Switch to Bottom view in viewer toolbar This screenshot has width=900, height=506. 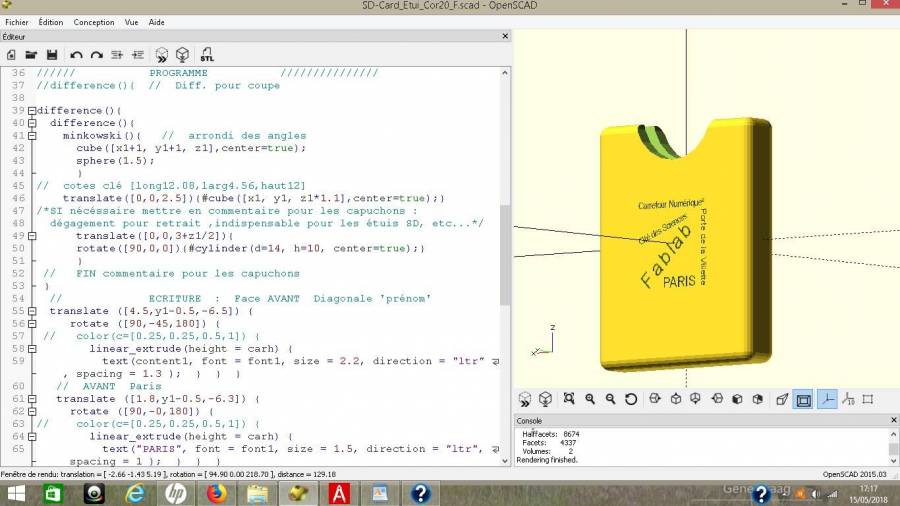696,399
